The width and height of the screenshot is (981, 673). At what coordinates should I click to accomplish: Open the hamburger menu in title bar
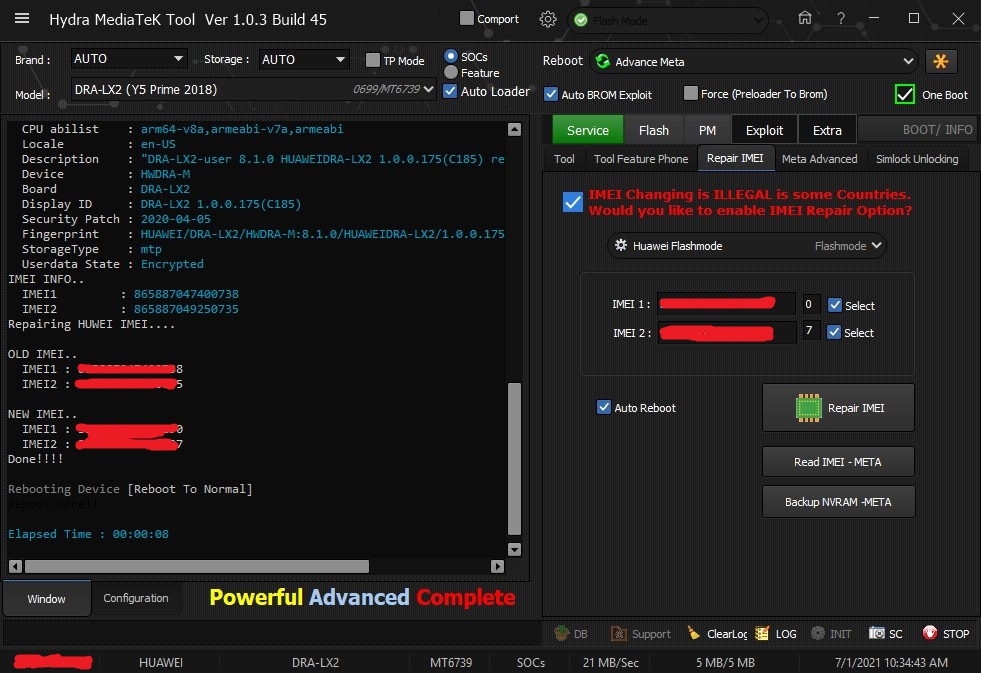[22, 19]
